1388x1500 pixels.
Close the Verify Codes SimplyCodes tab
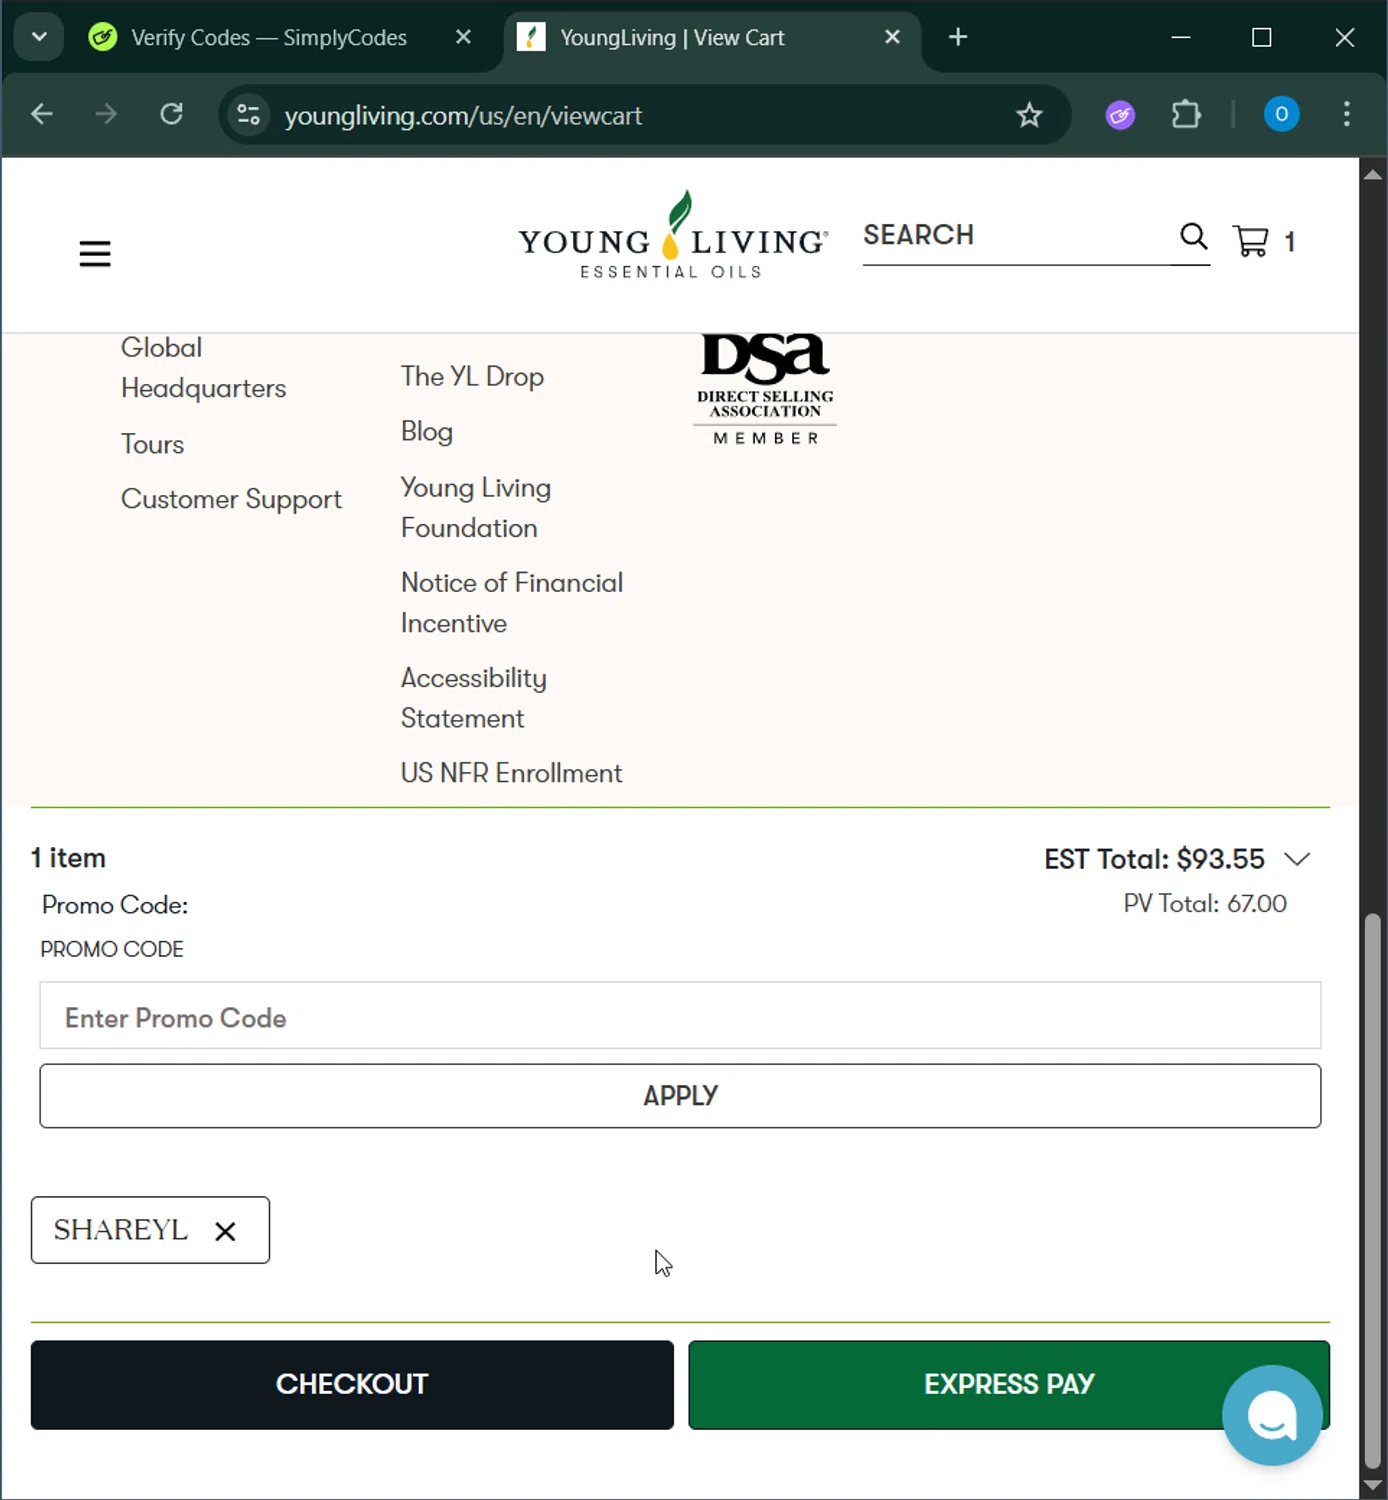pyautogui.click(x=463, y=37)
